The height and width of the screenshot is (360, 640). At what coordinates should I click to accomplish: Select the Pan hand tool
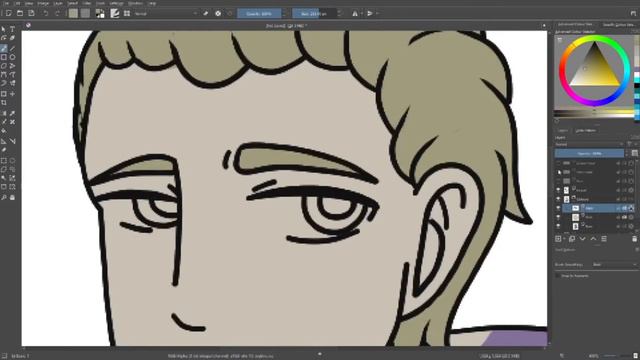coord(12,198)
